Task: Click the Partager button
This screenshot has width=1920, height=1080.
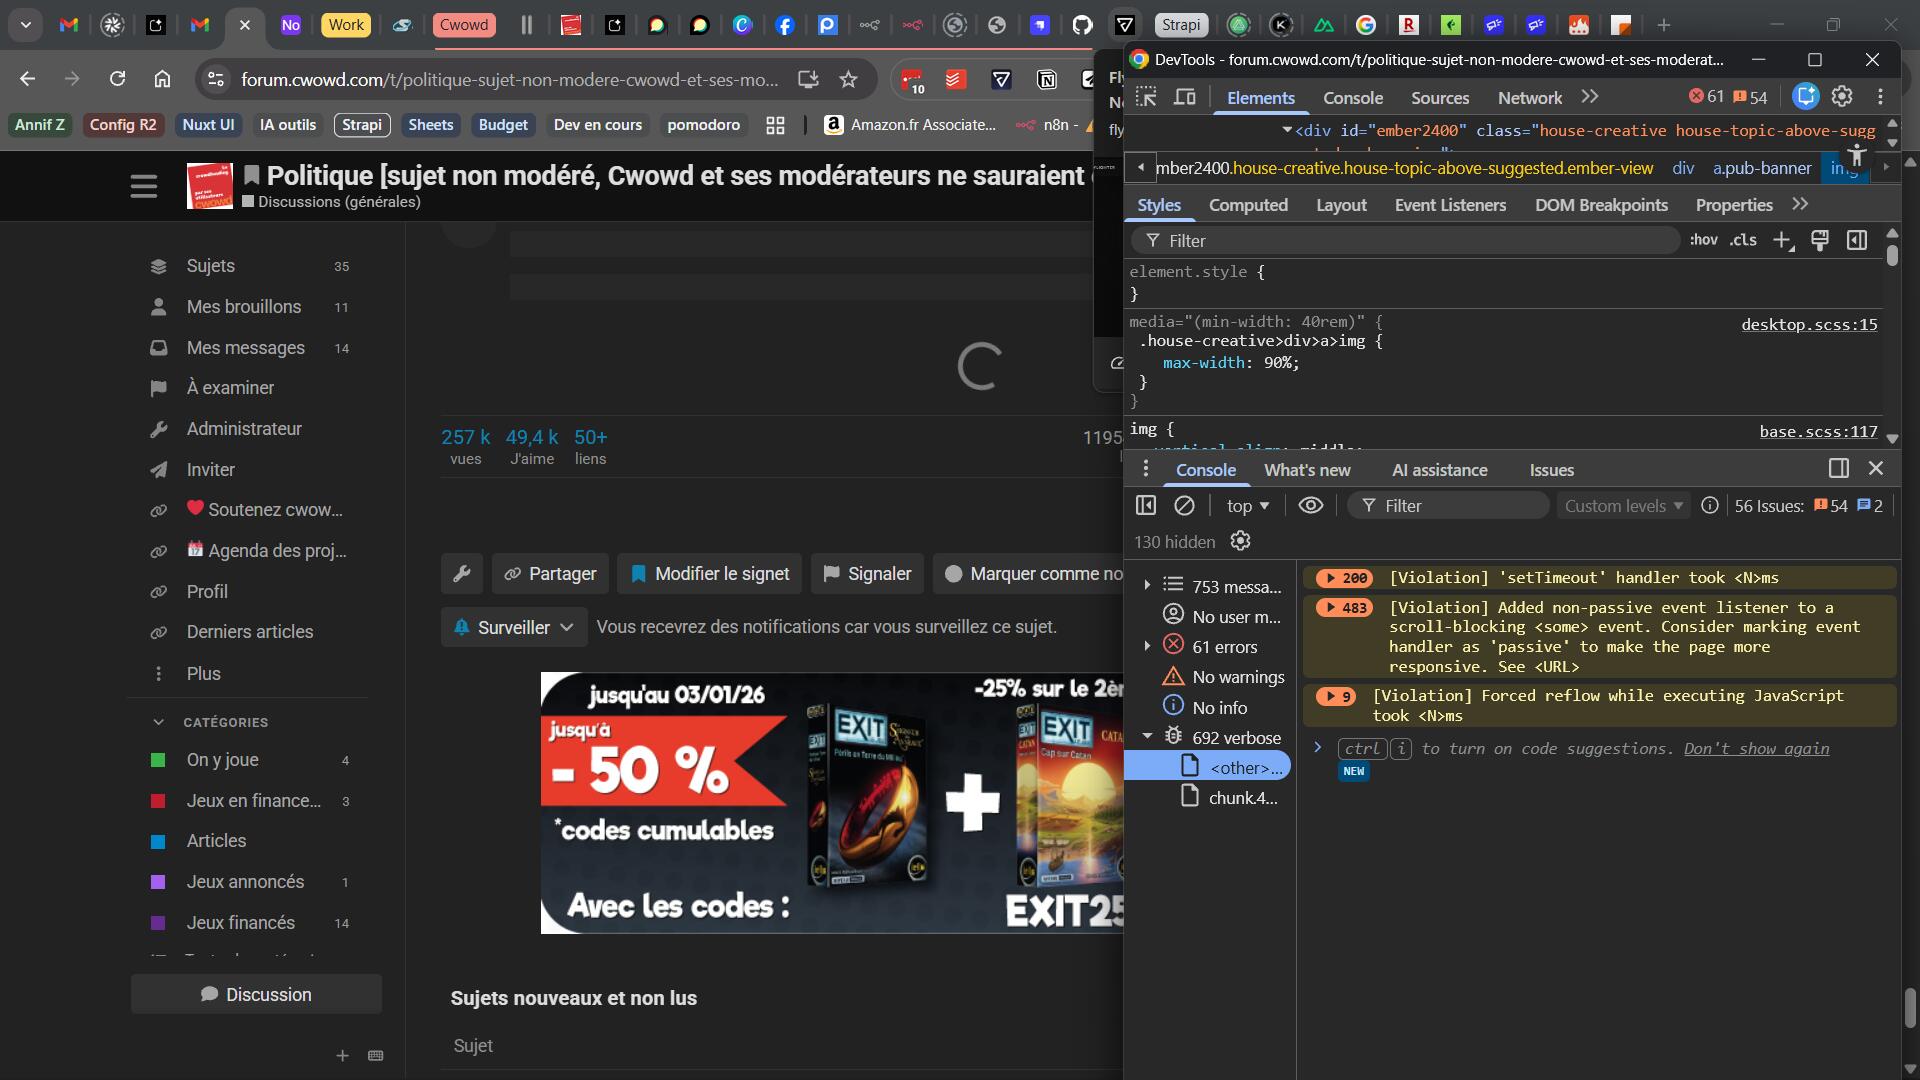Action: [550, 574]
